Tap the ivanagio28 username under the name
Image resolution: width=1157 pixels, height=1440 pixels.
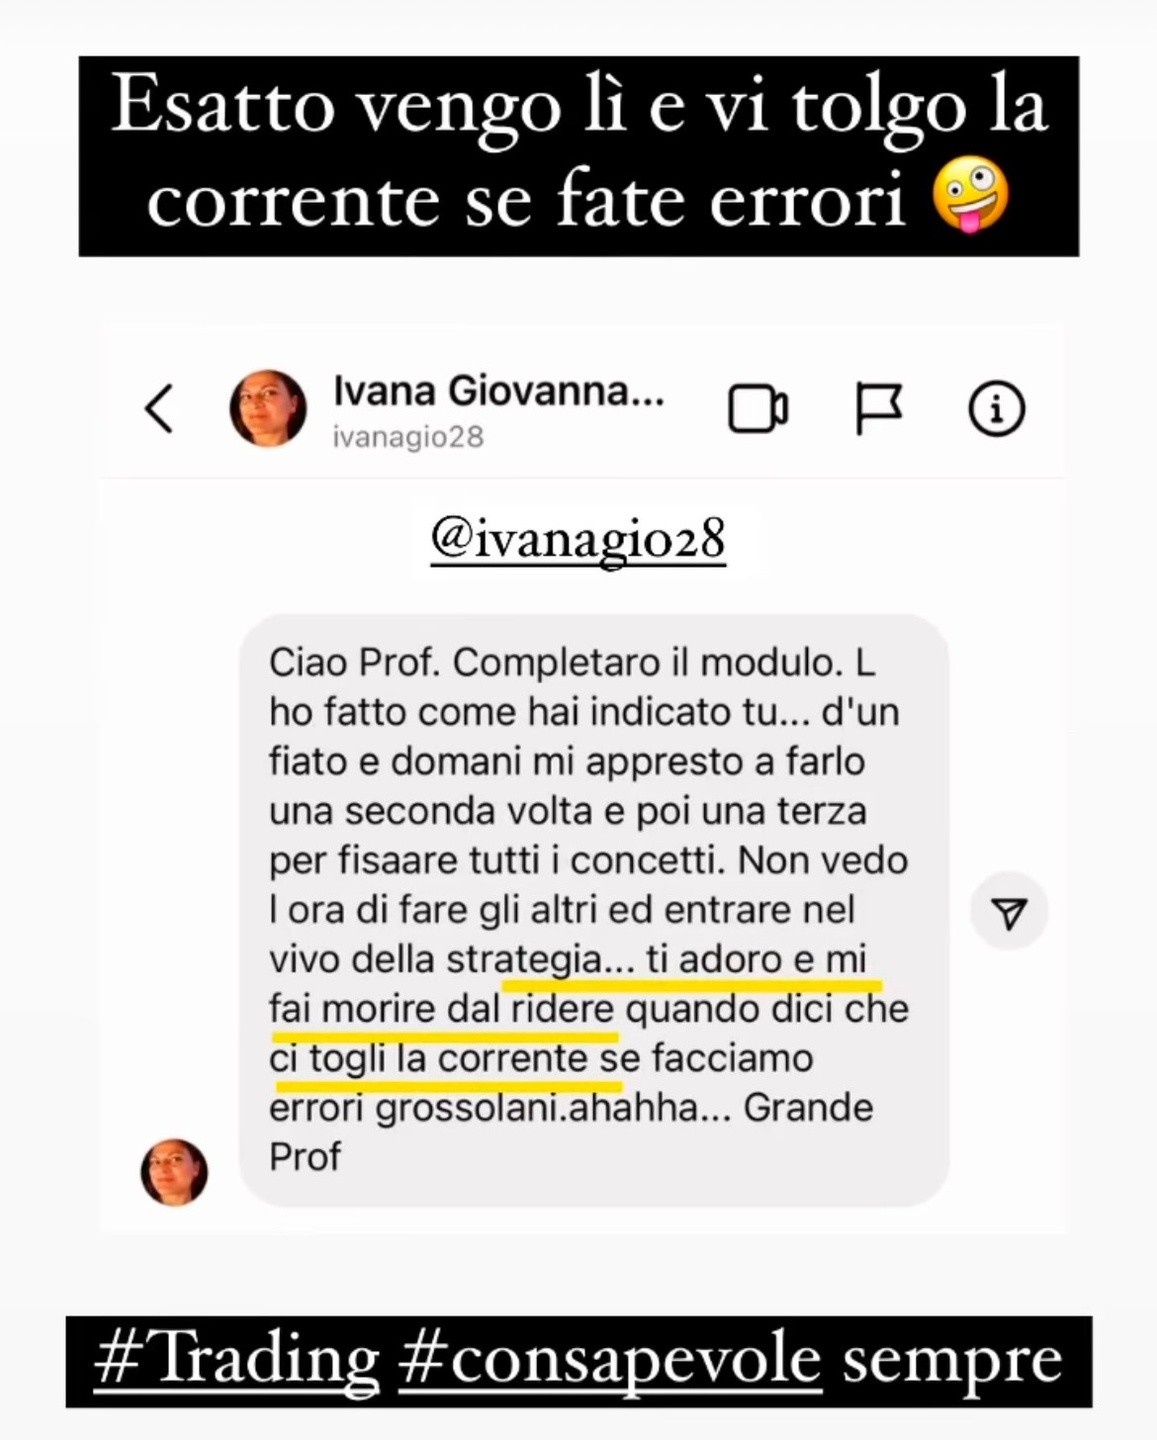[408, 437]
